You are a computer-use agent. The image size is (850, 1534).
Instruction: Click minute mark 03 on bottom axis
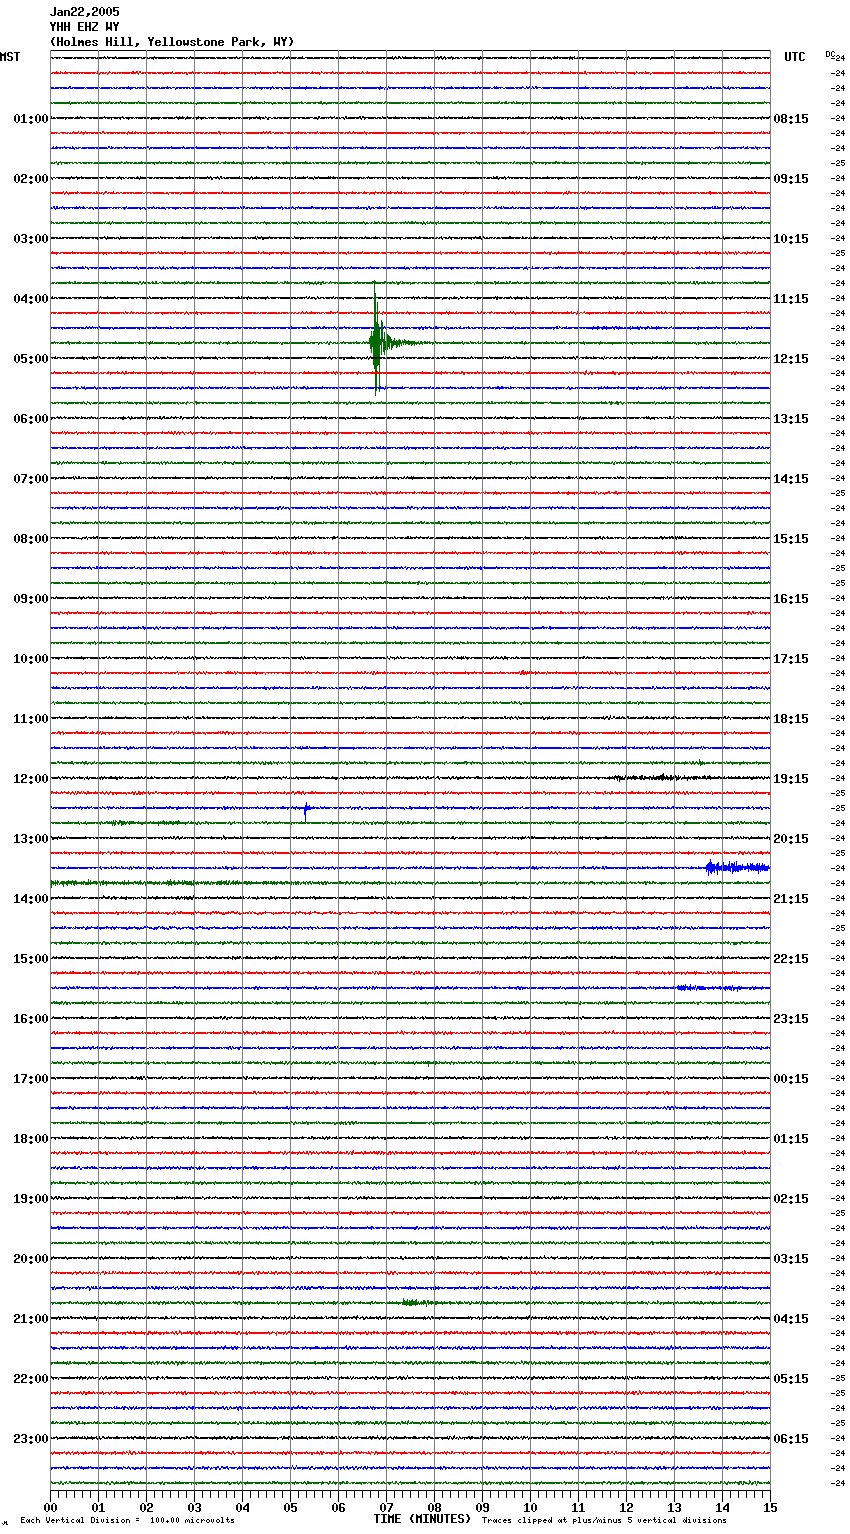click(194, 1507)
